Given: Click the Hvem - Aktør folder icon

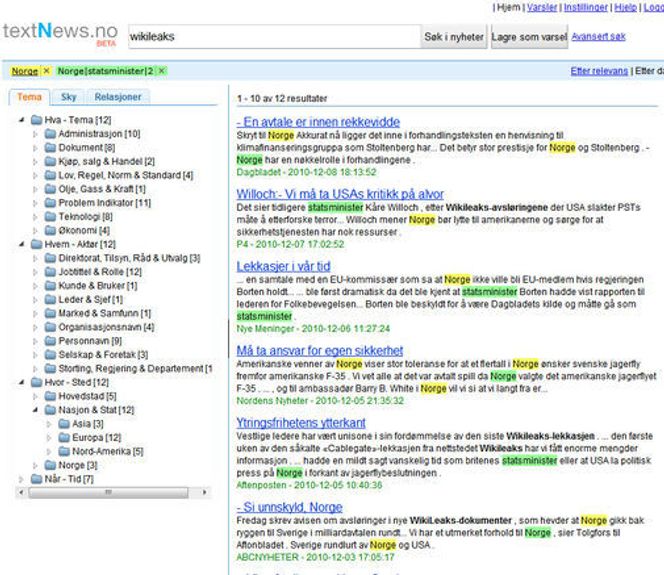Looking at the screenshot, I should point(36,244).
